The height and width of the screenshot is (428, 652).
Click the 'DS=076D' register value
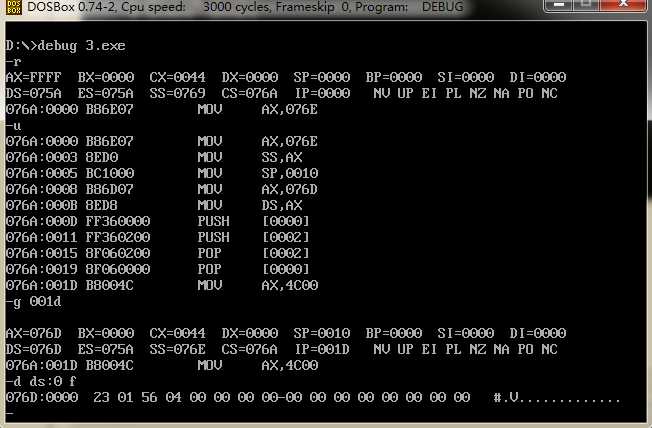pos(34,349)
